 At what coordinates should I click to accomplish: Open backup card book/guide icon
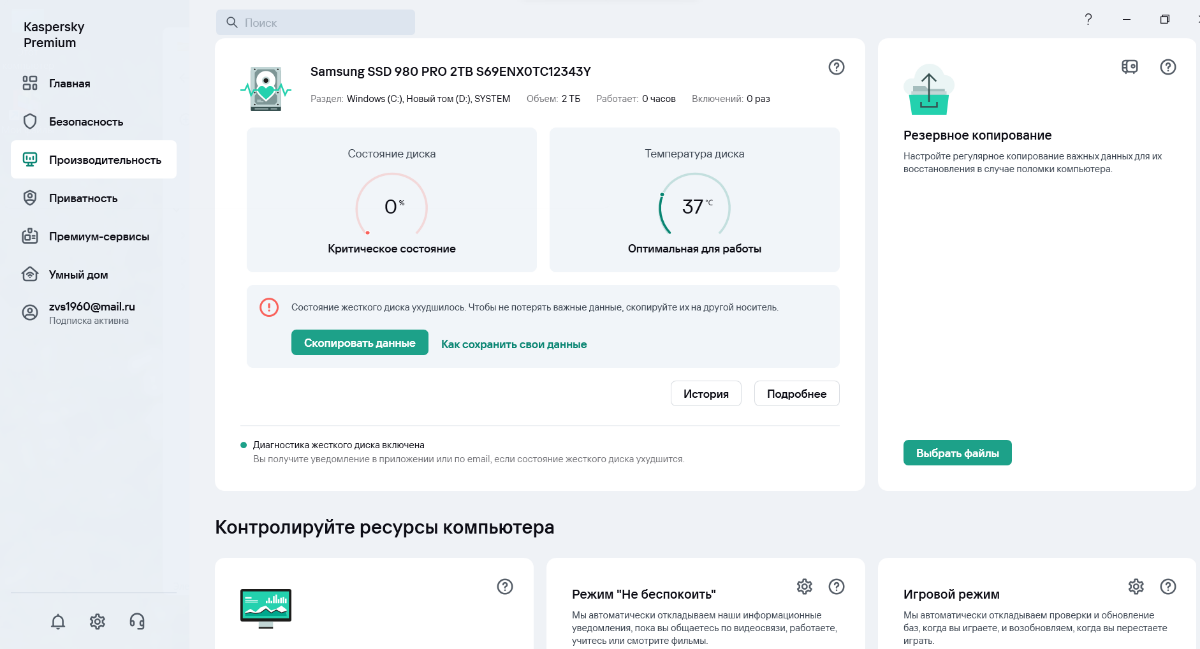point(1129,67)
